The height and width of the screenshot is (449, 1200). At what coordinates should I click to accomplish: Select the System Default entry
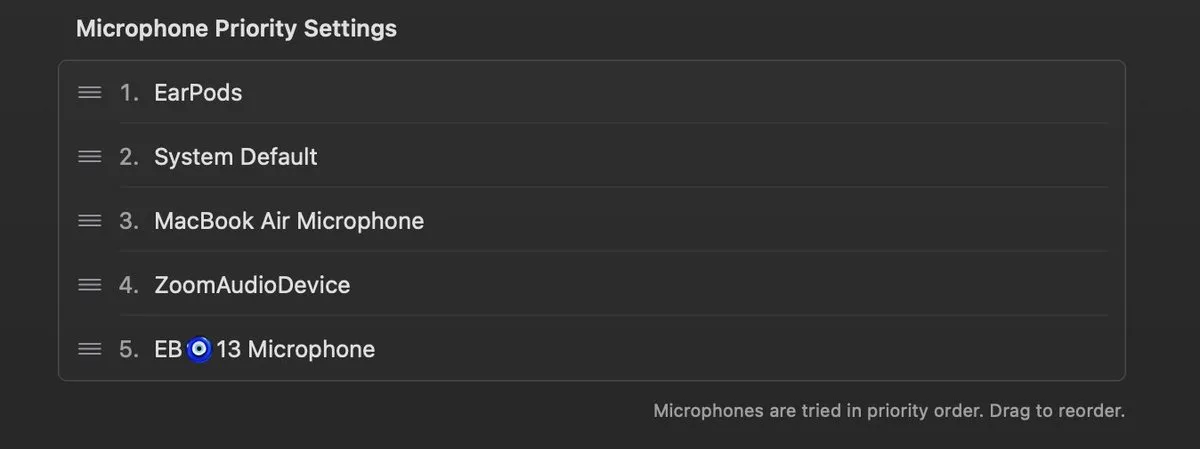pyautogui.click(x=236, y=157)
